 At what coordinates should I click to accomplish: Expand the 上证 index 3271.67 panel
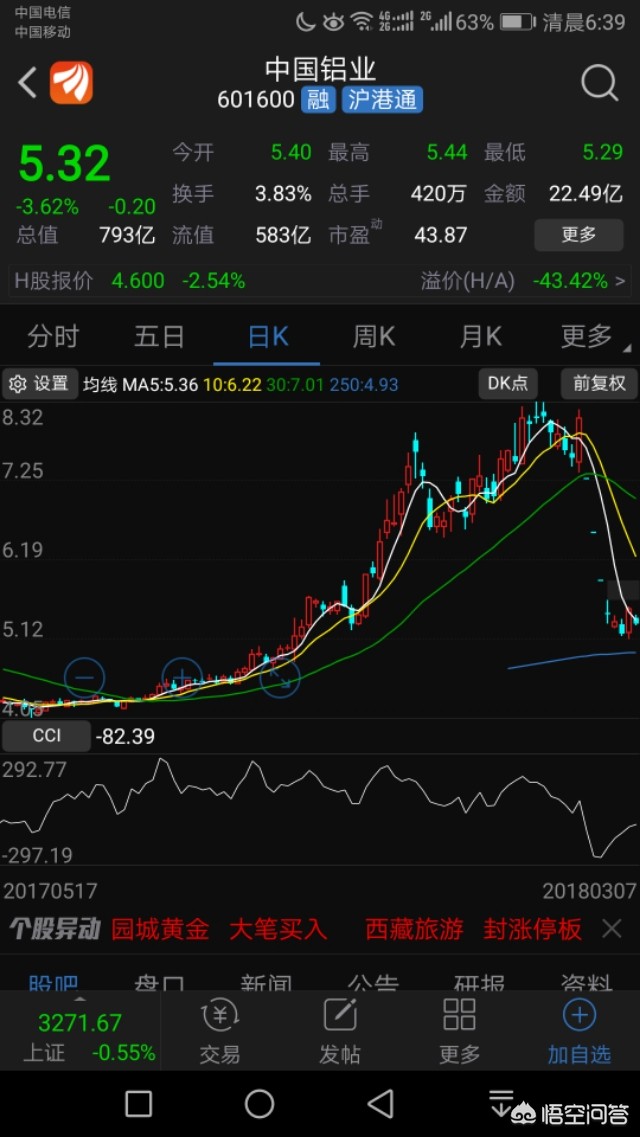coord(80,1031)
